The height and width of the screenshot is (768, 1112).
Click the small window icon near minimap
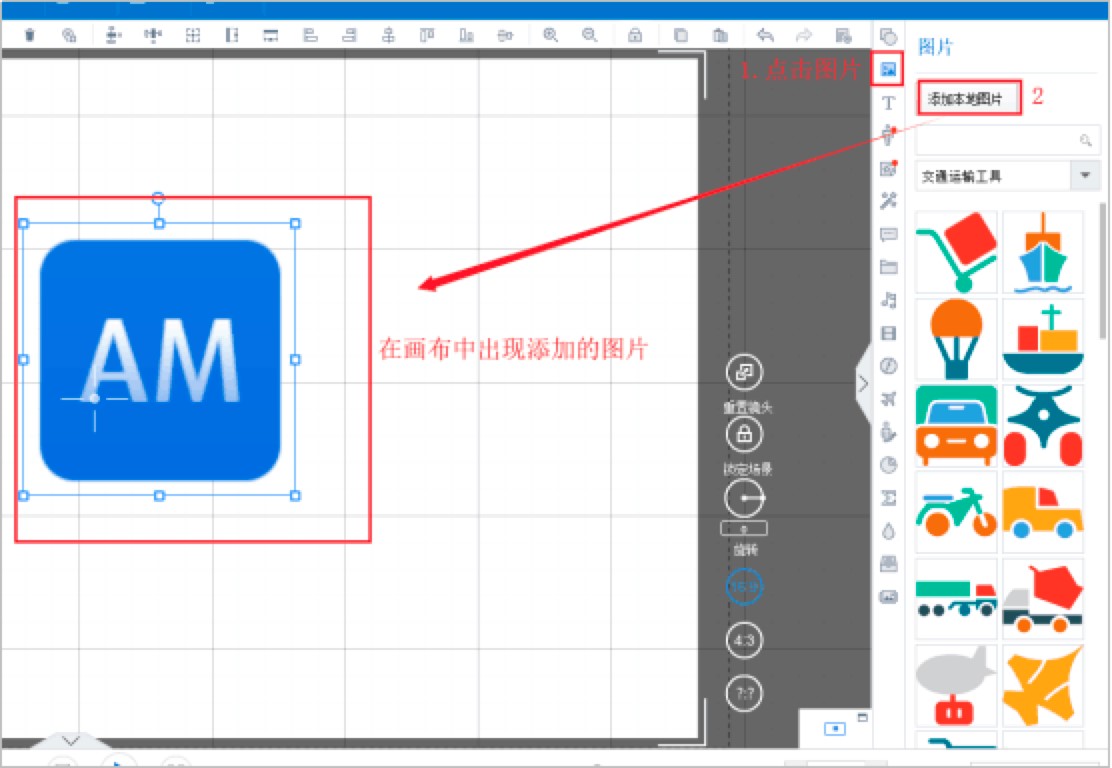pos(862,717)
